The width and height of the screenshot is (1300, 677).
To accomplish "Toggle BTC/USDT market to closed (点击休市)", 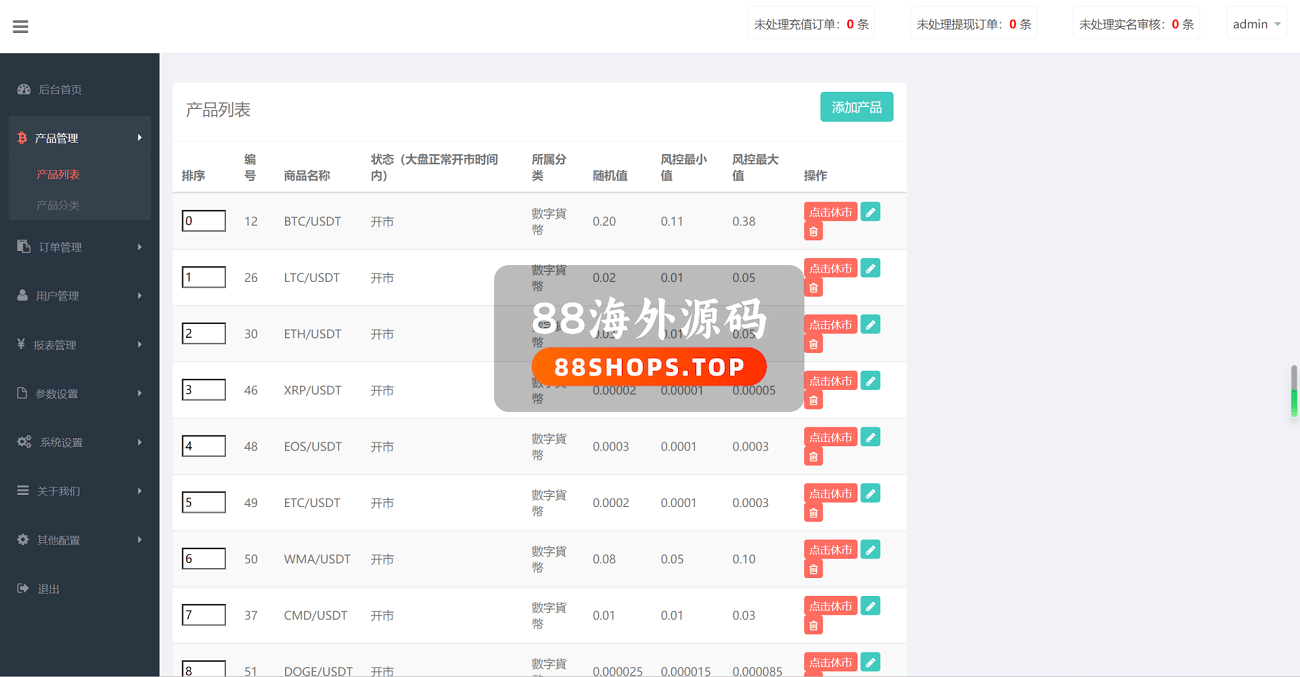I will click(830, 212).
